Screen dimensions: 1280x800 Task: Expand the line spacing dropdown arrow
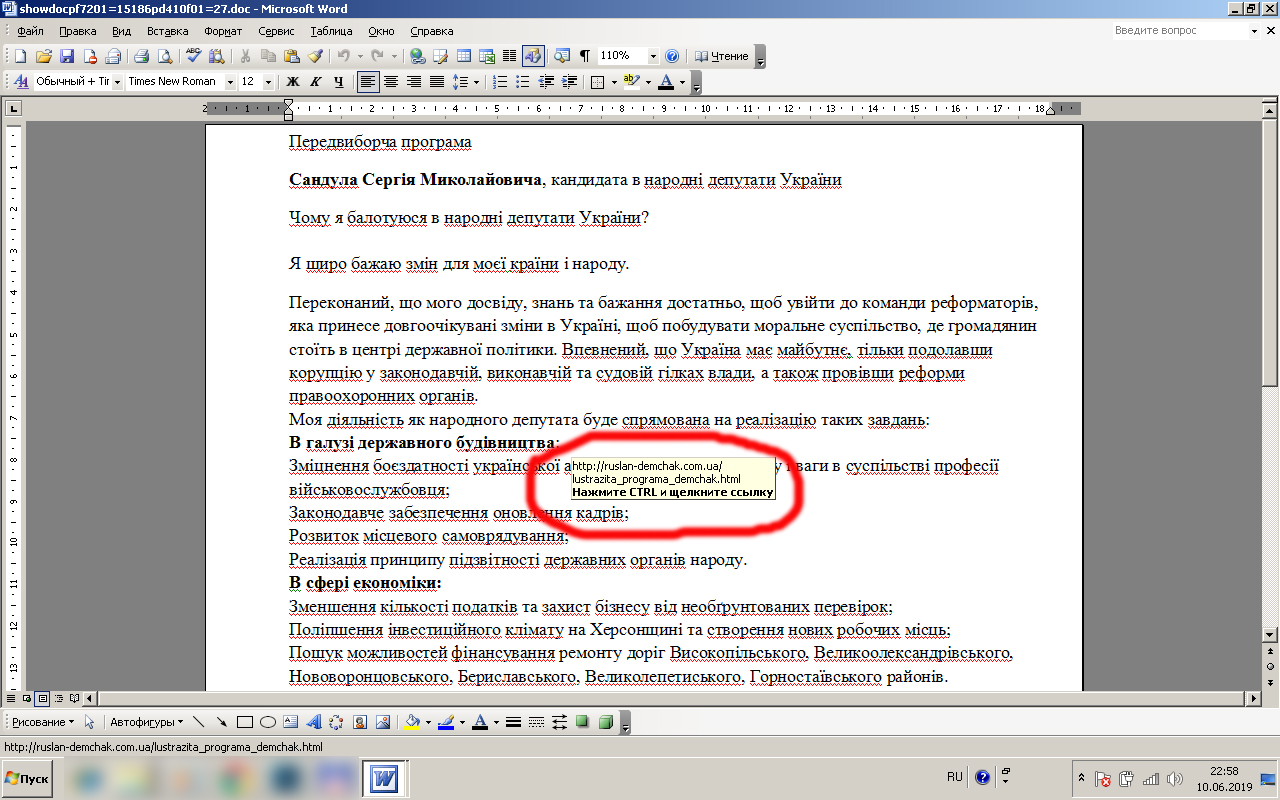click(477, 82)
